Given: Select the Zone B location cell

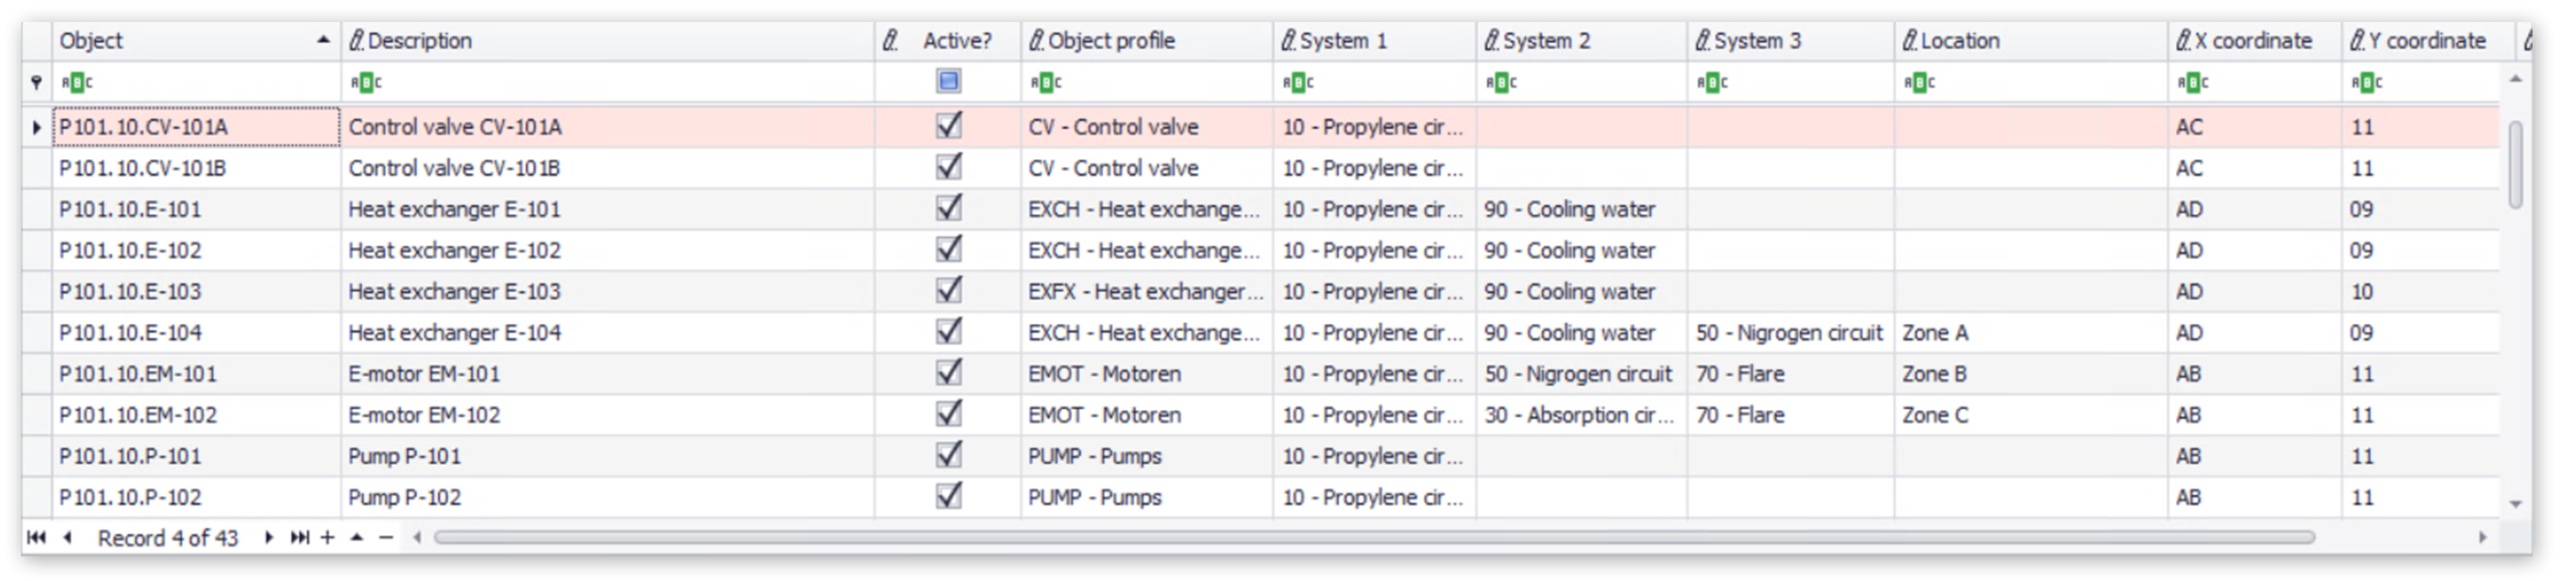Looking at the screenshot, I should pyautogui.click(x=2030, y=374).
